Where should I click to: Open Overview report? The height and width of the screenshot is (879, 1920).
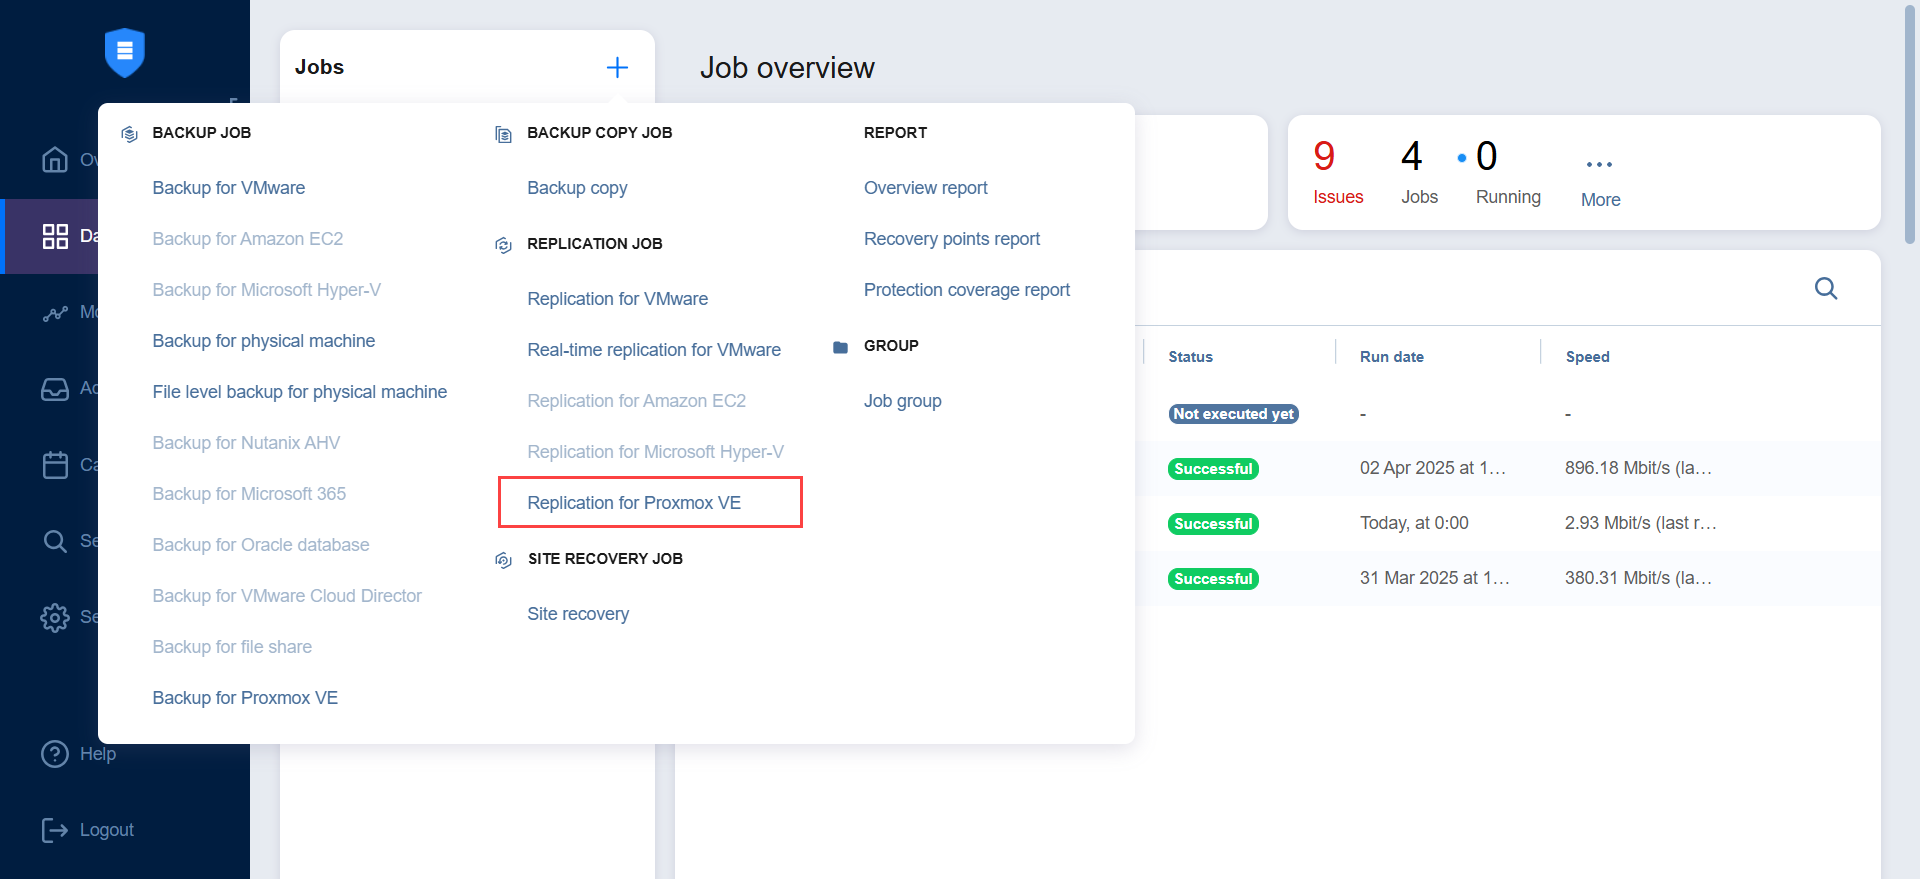click(925, 188)
